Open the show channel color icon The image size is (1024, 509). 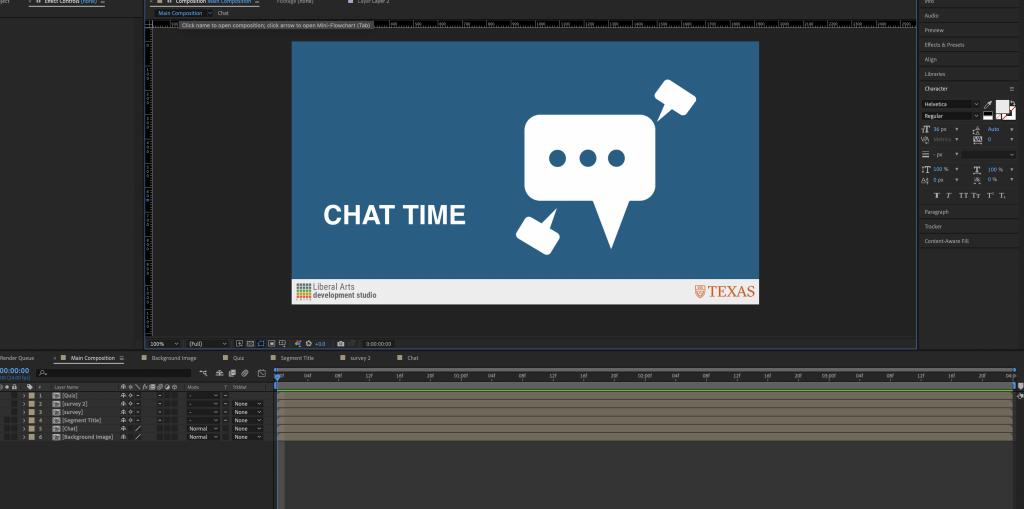(x=298, y=344)
